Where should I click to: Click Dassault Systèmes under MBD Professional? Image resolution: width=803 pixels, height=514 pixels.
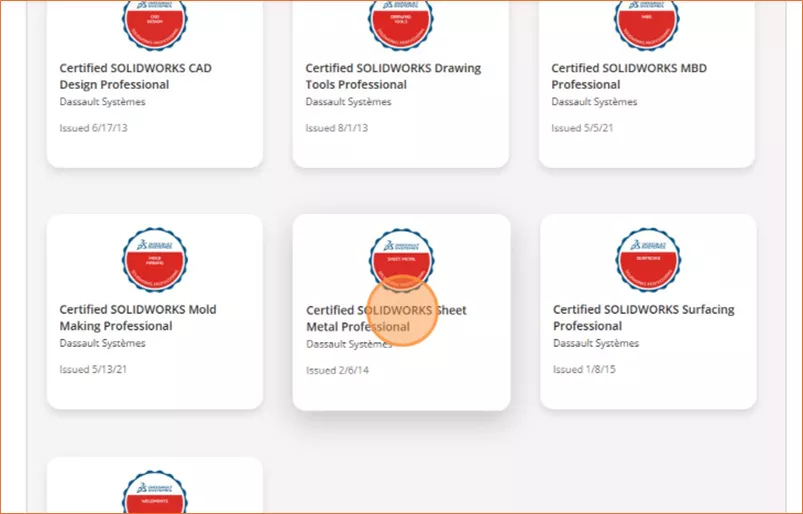pos(594,102)
